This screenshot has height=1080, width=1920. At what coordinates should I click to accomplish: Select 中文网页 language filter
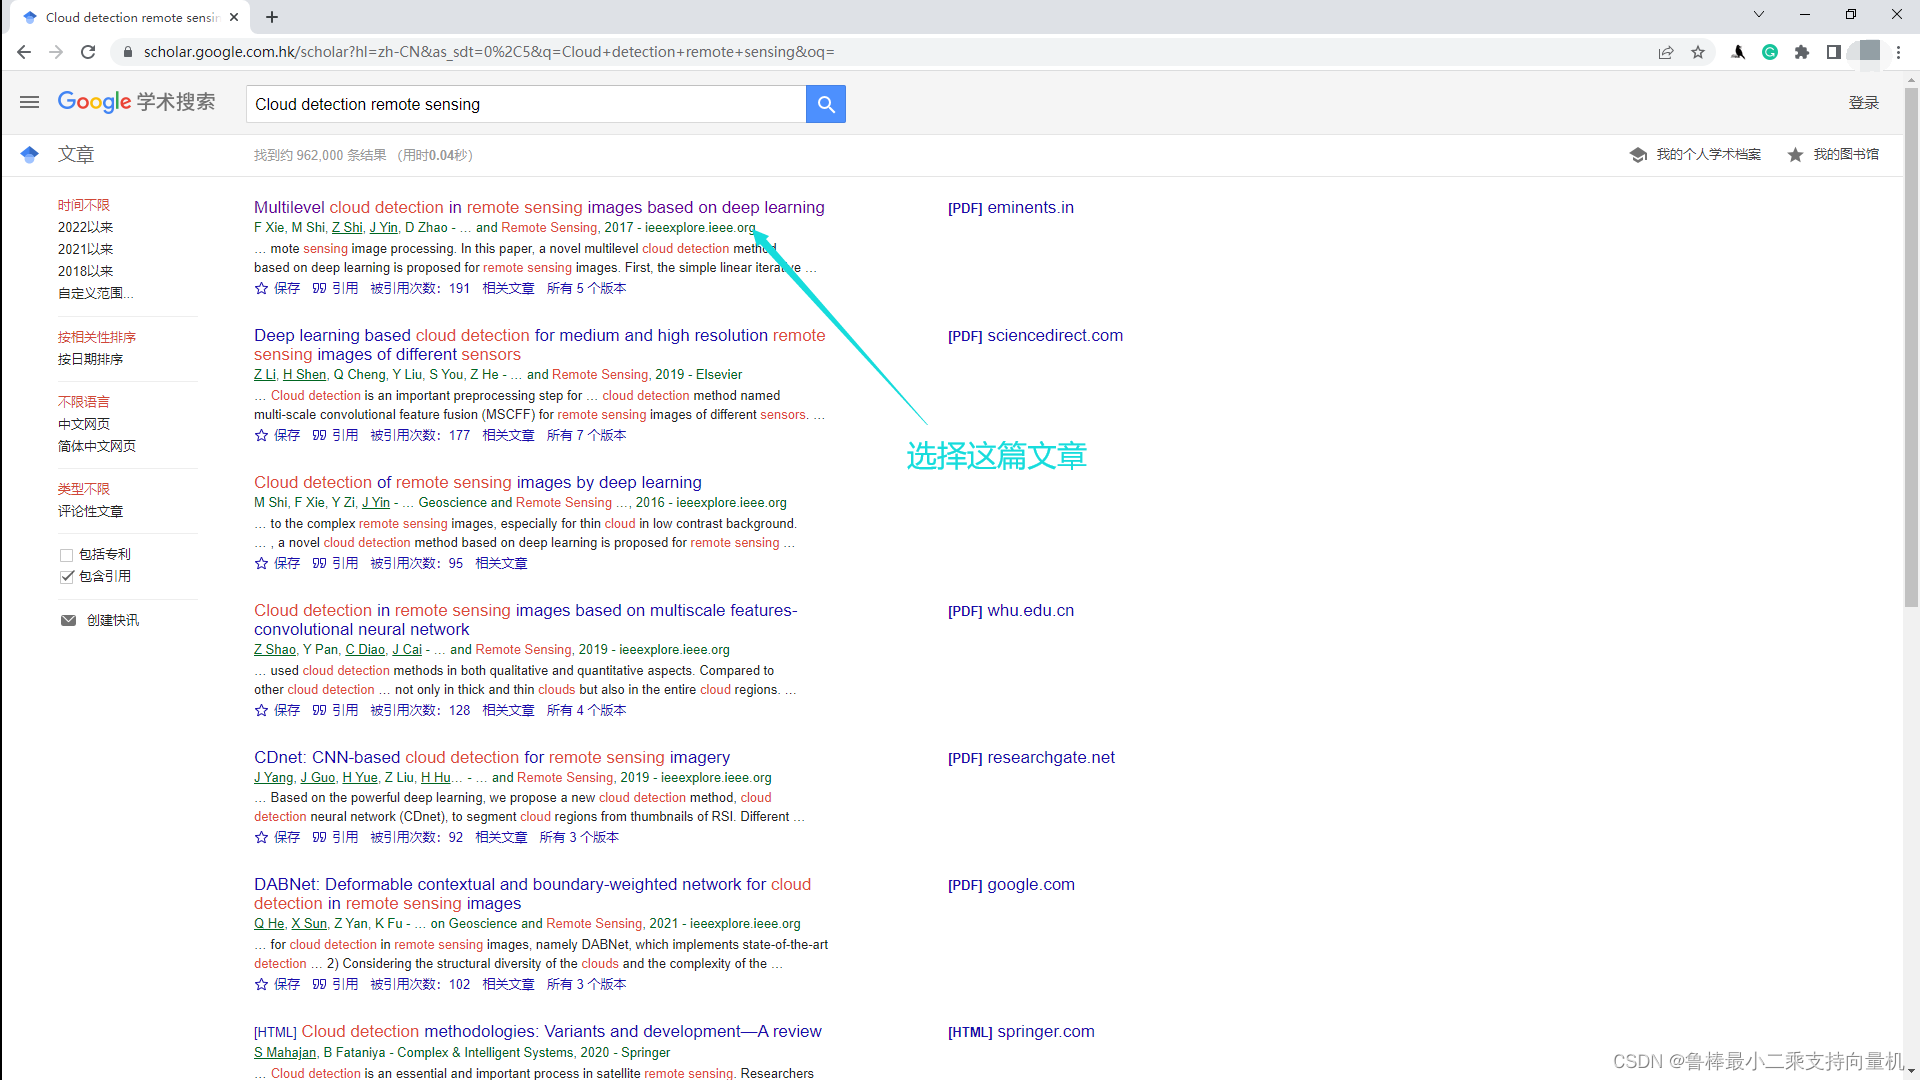(84, 424)
